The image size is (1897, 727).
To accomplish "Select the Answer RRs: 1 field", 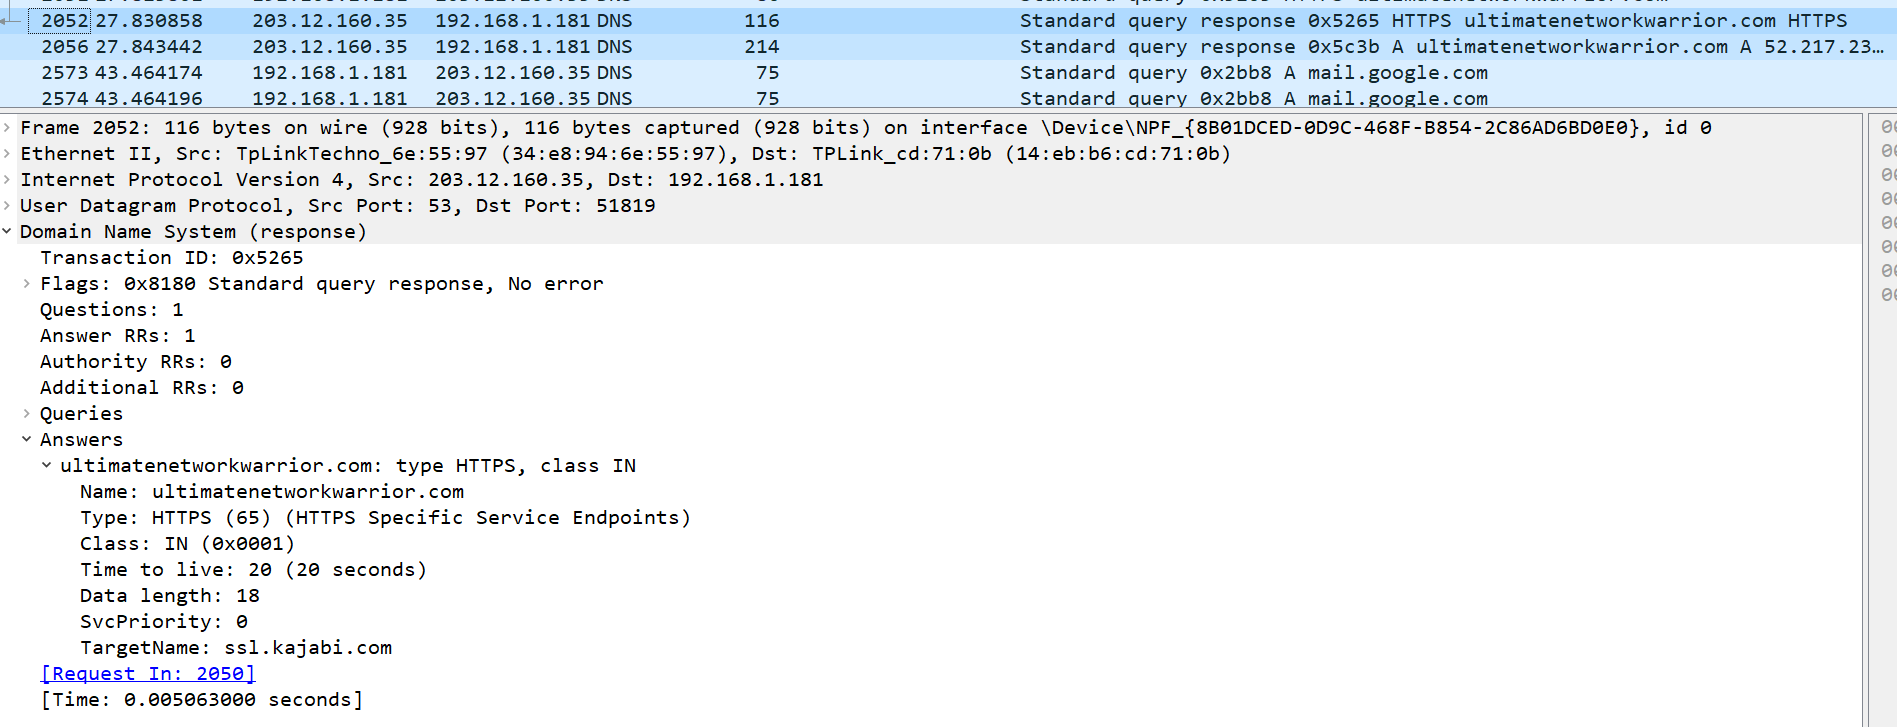I will point(118,336).
